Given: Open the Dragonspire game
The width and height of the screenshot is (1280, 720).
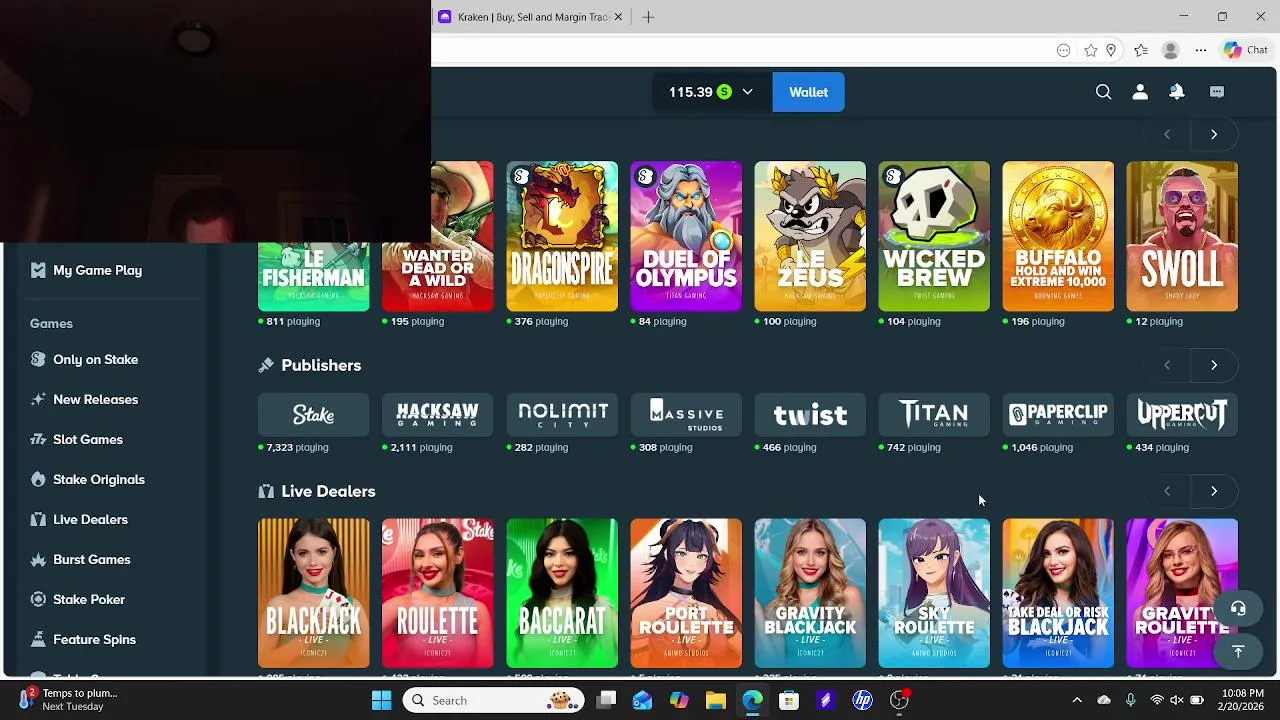Looking at the screenshot, I should coord(562,236).
